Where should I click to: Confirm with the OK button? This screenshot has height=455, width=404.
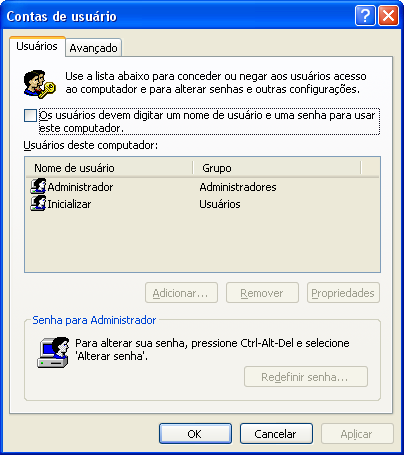195,433
